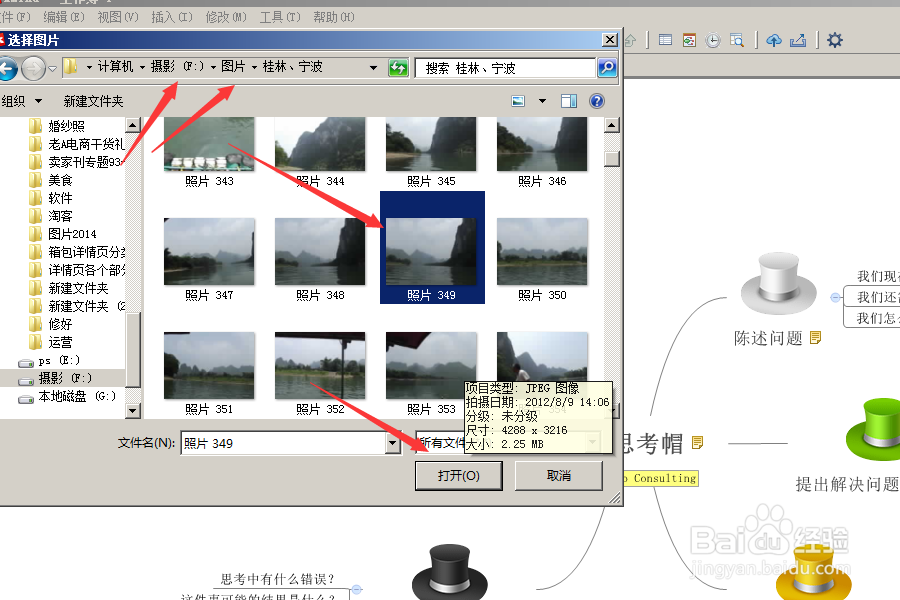
Task: Open the 工具(T) menu
Action: (x=280, y=17)
